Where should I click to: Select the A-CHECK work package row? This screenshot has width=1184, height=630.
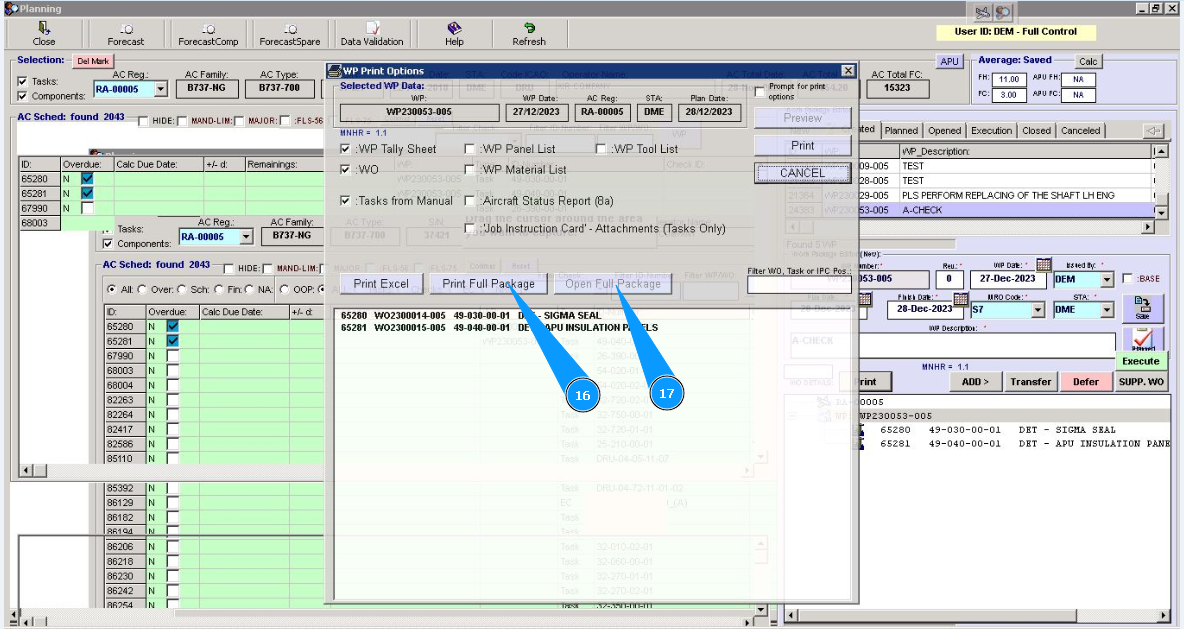(970, 211)
